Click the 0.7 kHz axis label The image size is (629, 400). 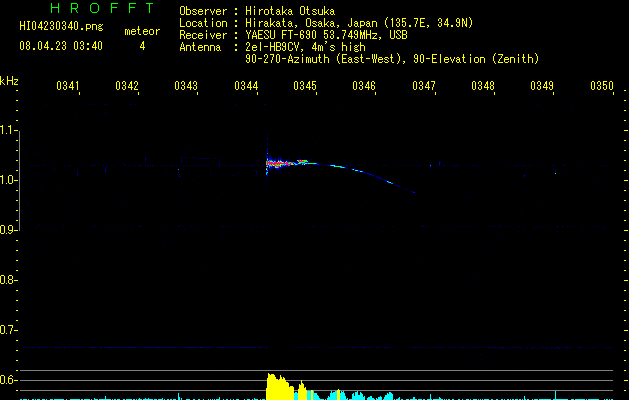coord(8,330)
